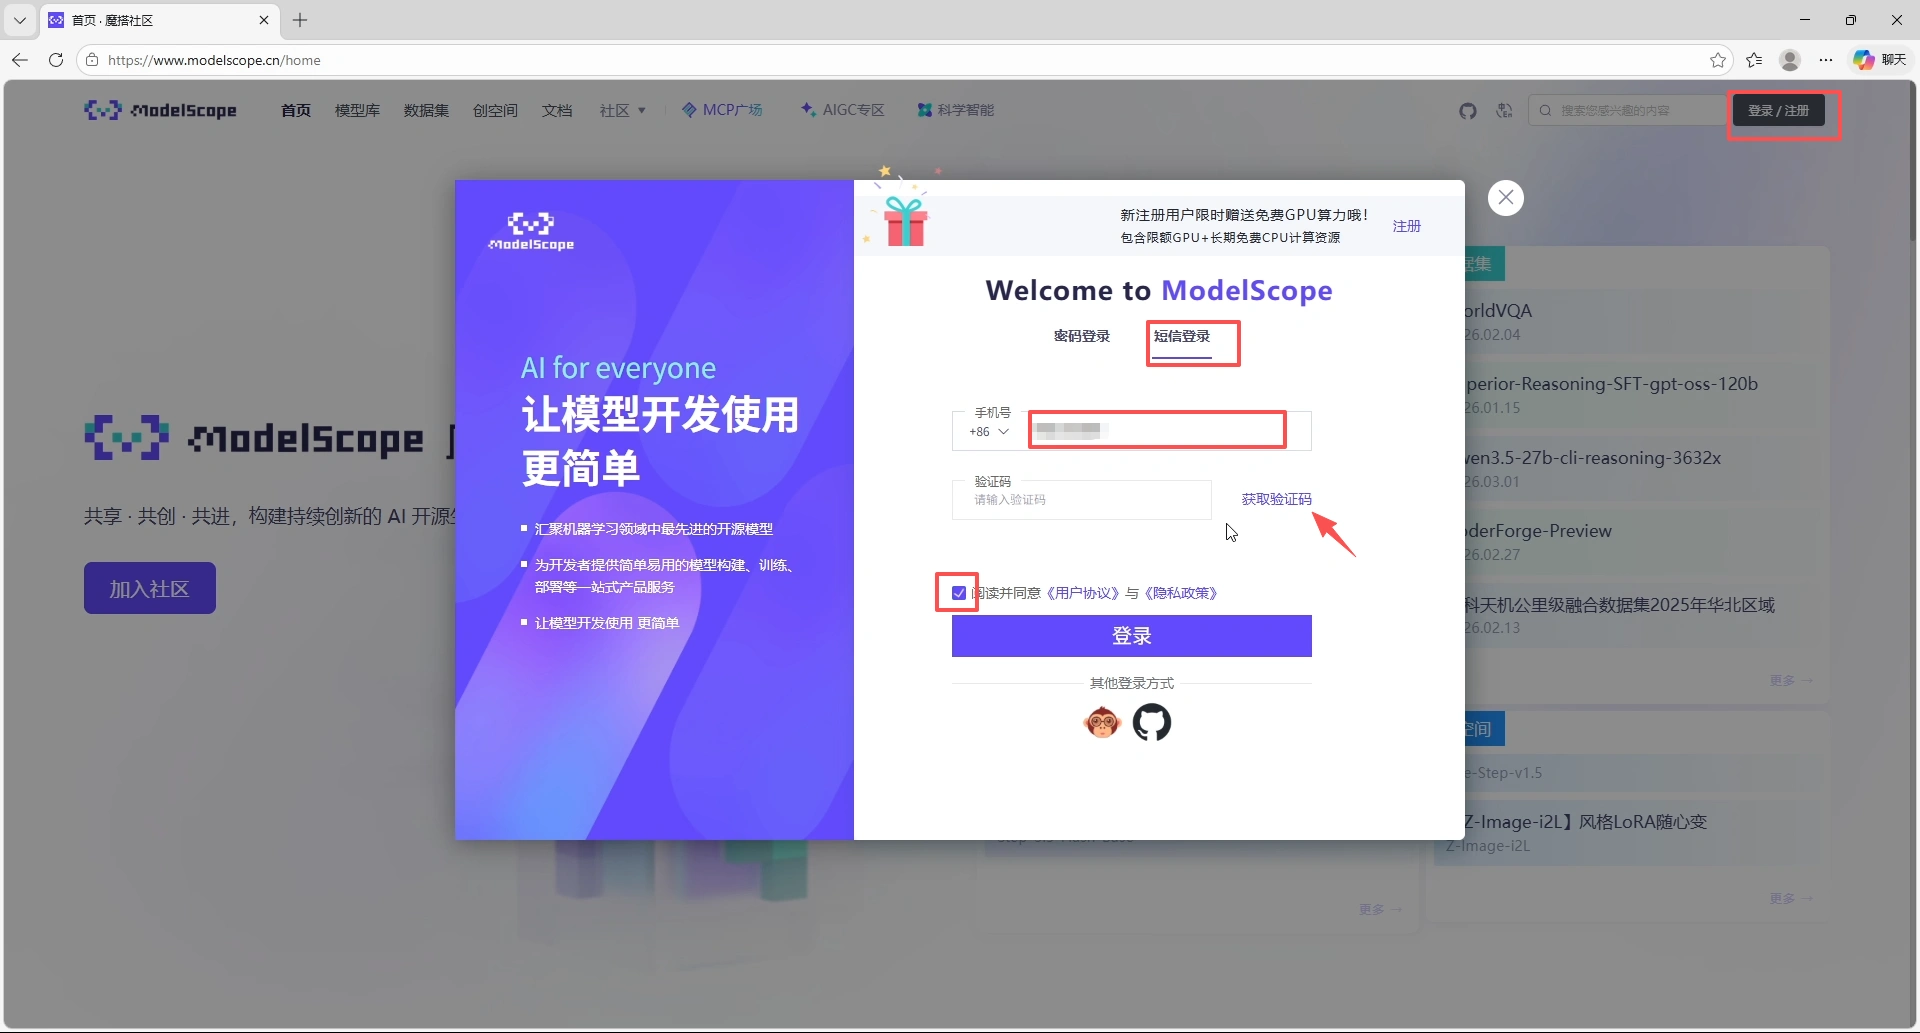The height and width of the screenshot is (1033, 1920).
Task: Click the GitHub login icon in the dialog
Action: tap(1151, 722)
